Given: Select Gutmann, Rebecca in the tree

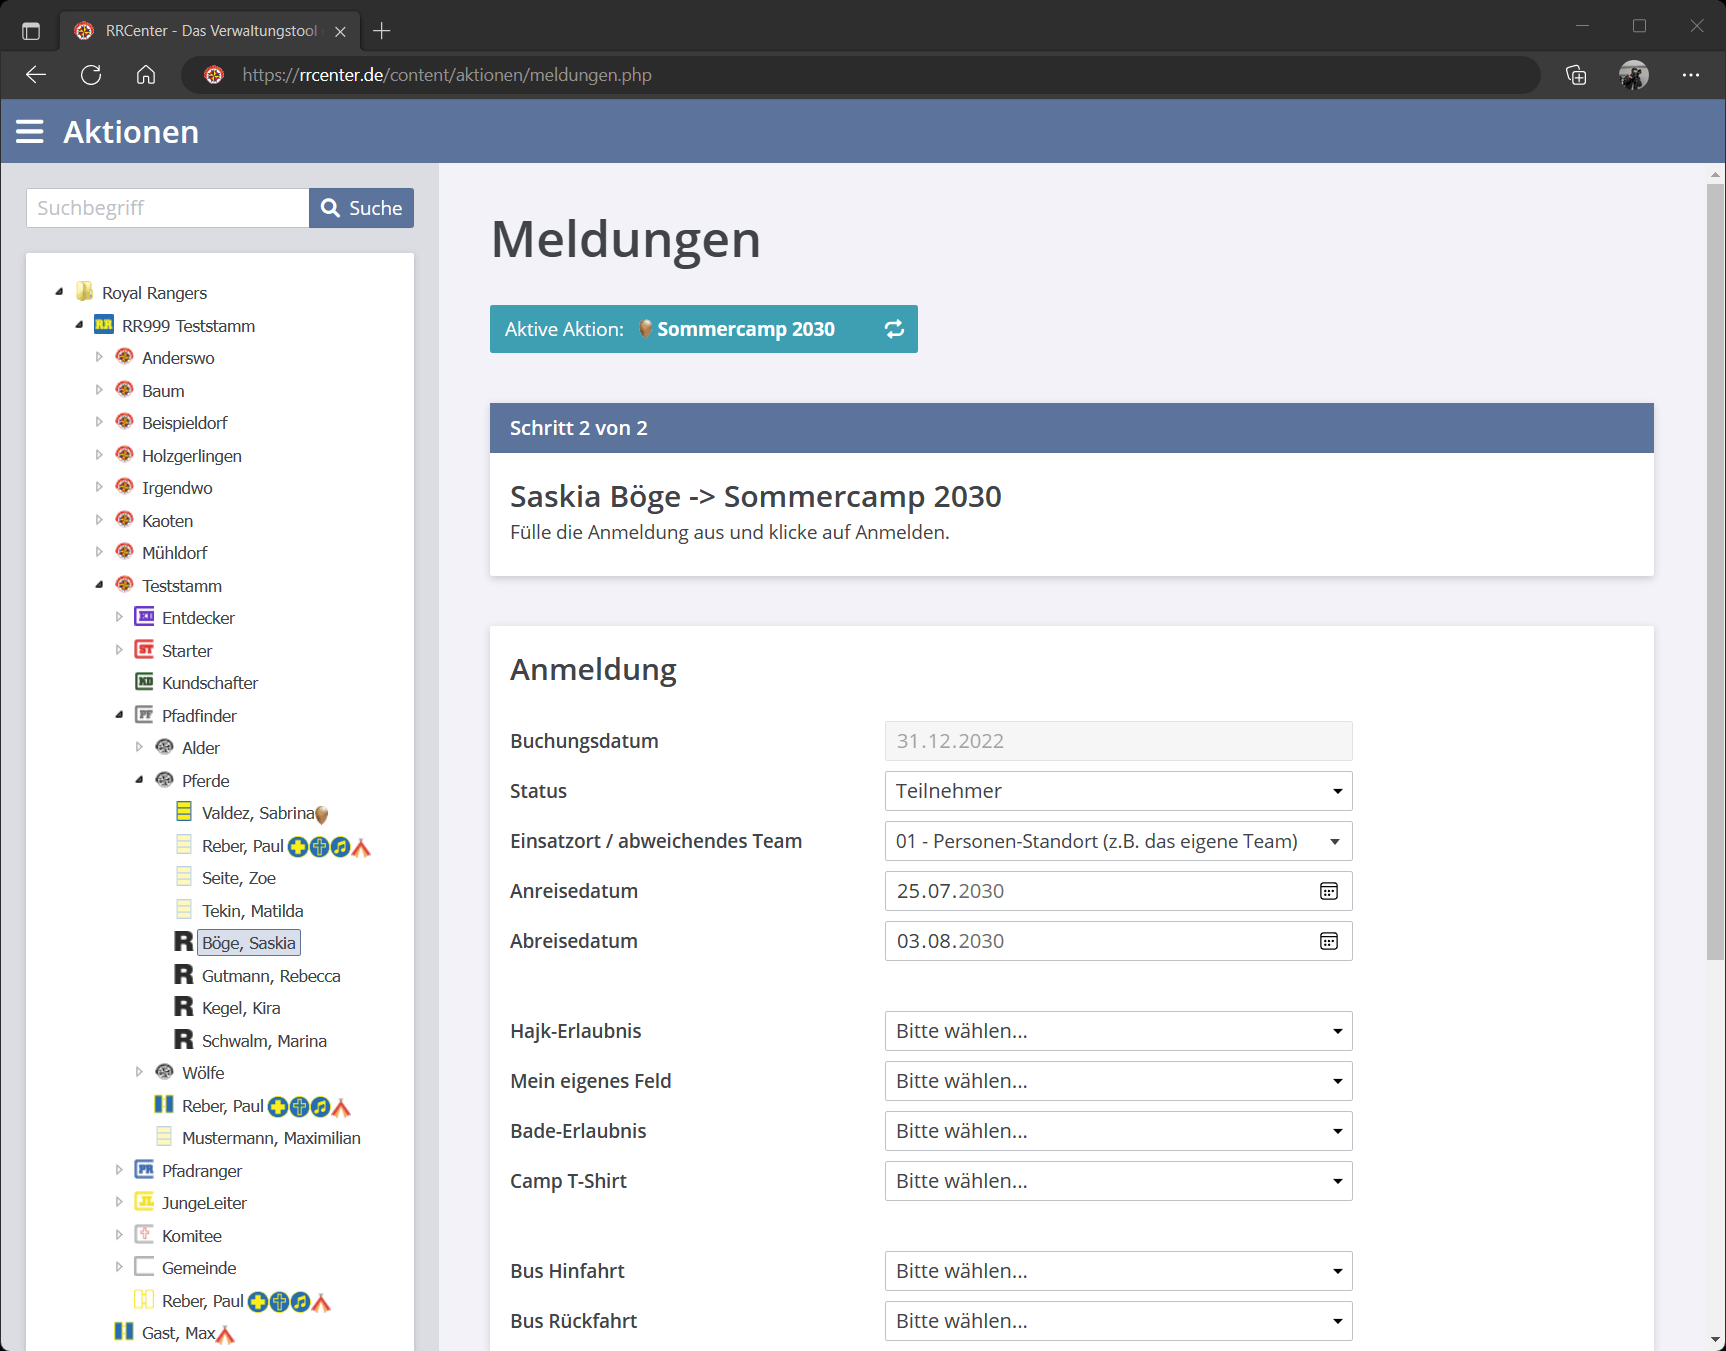Looking at the screenshot, I should pos(271,976).
